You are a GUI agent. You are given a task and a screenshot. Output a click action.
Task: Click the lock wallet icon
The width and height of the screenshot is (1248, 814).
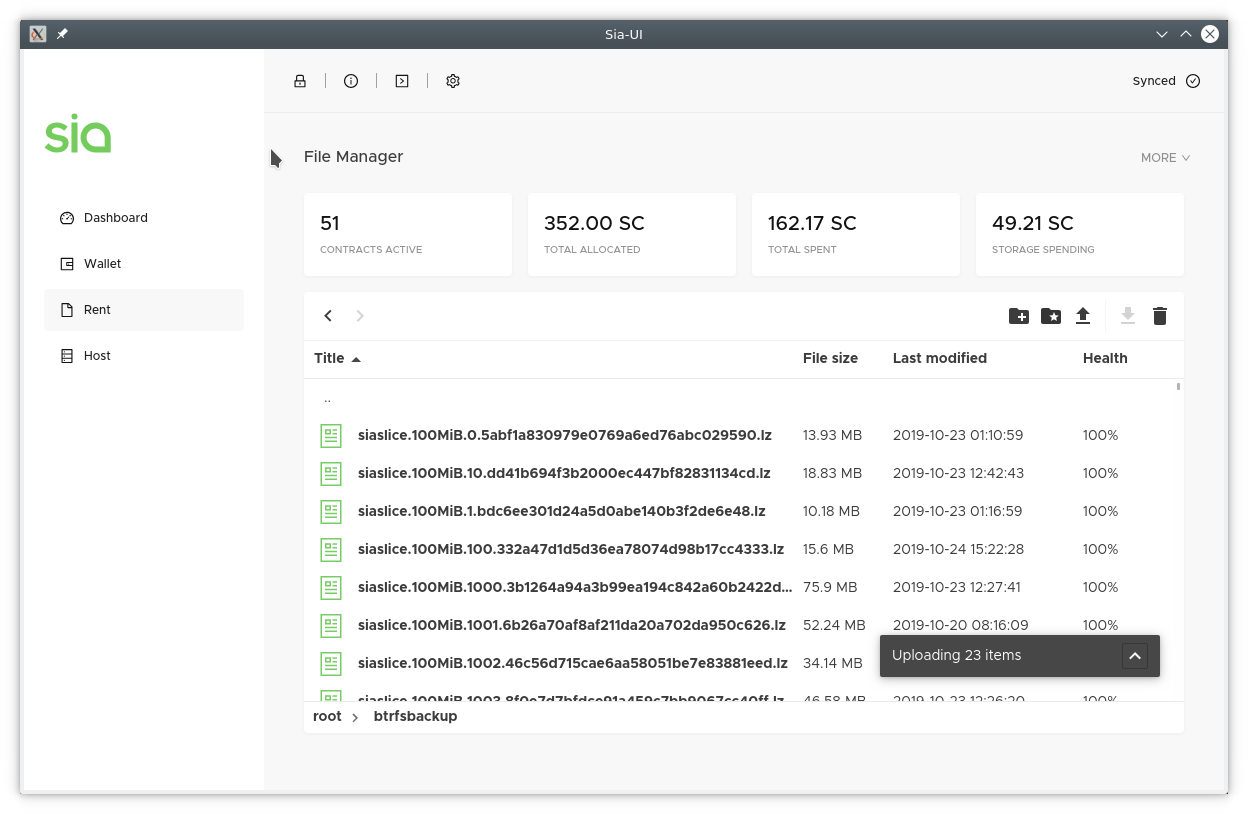(300, 81)
